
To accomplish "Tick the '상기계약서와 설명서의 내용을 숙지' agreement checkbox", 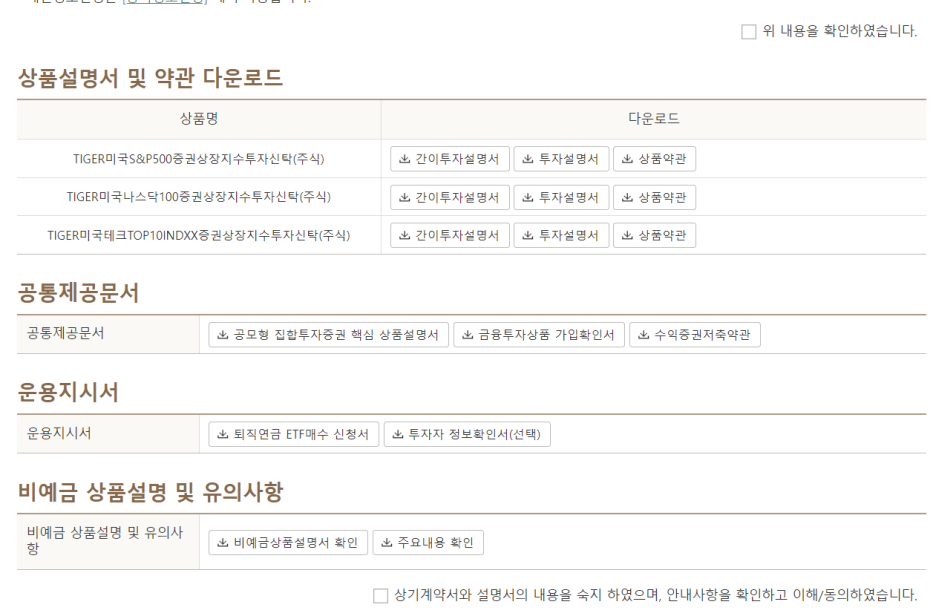I will (x=380, y=595).
